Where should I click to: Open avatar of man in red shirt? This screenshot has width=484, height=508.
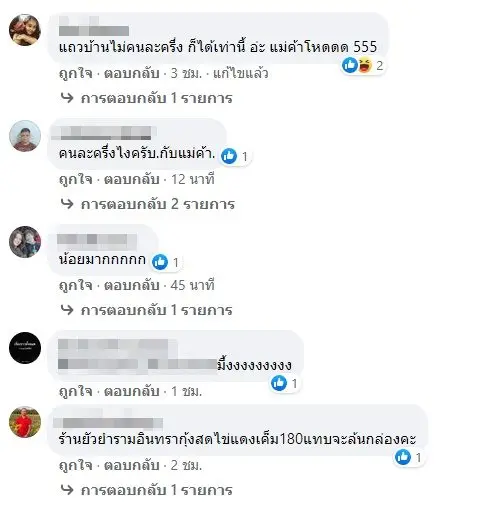[x=25, y=422]
